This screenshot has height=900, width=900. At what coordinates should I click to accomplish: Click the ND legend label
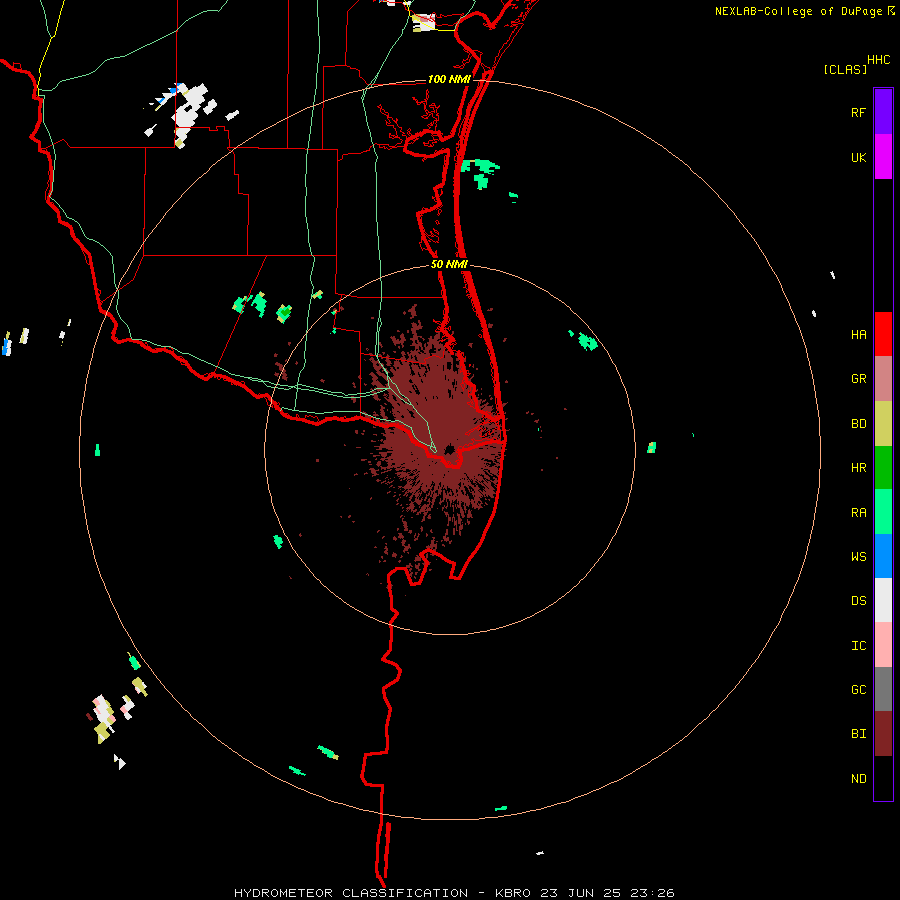pos(858,779)
